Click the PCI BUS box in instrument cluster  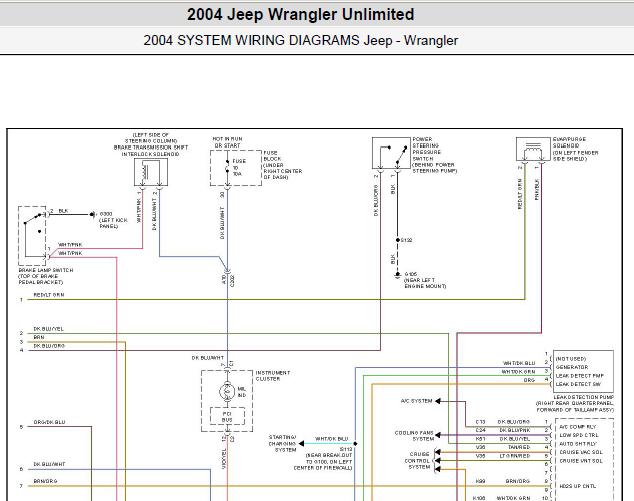[x=227, y=416]
